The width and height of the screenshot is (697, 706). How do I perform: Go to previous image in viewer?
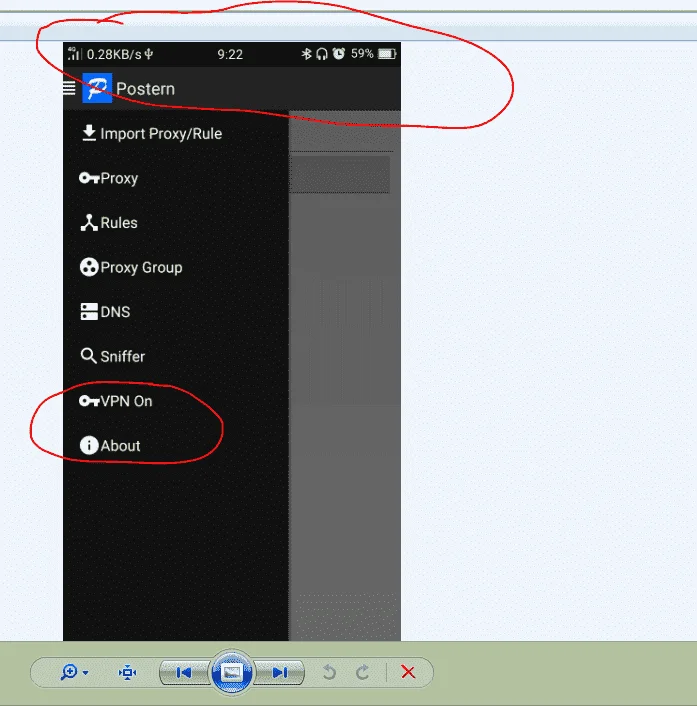[x=185, y=672]
